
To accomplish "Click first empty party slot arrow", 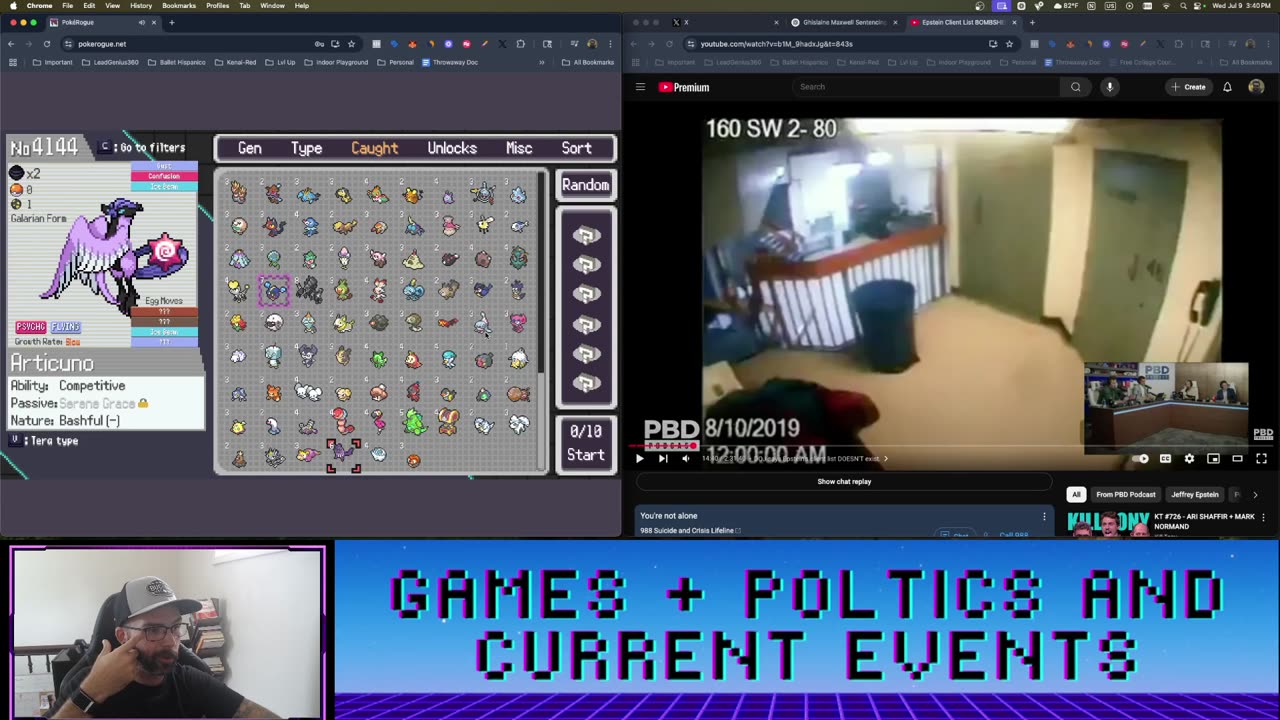I will coord(585,236).
